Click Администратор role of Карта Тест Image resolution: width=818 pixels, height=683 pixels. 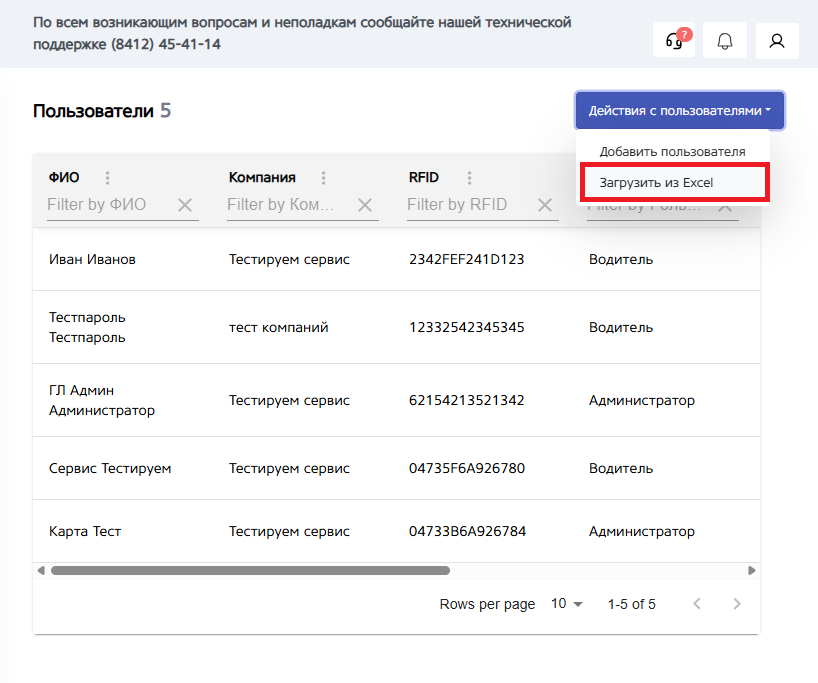[x=642, y=531]
